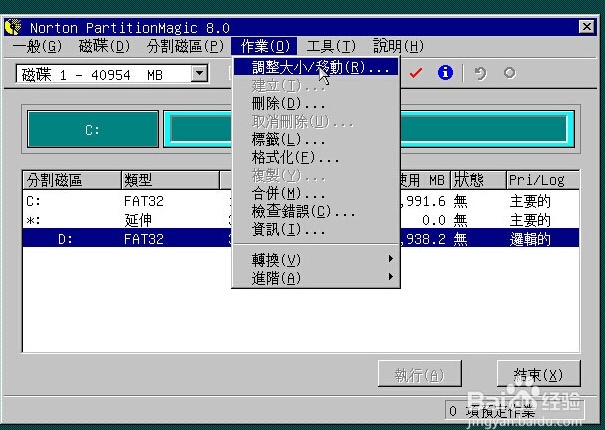
Task: Open the 分割磁區(P) menu
Action: [185, 47]
